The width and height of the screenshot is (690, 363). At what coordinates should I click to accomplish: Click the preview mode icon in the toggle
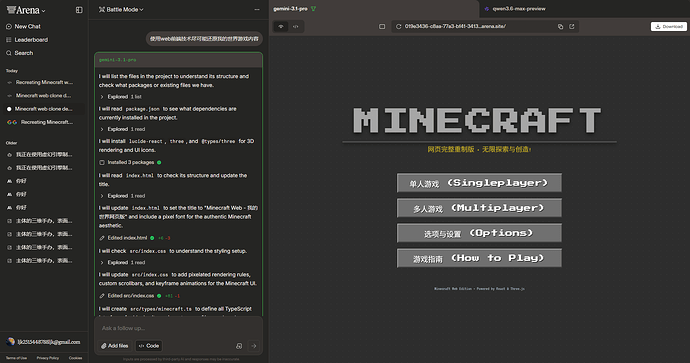pyautogui.click(x=281, y=26)
